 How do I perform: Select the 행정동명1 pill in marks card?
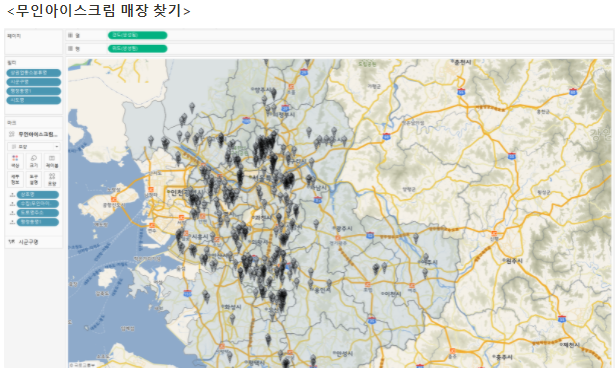coord(38,222)
